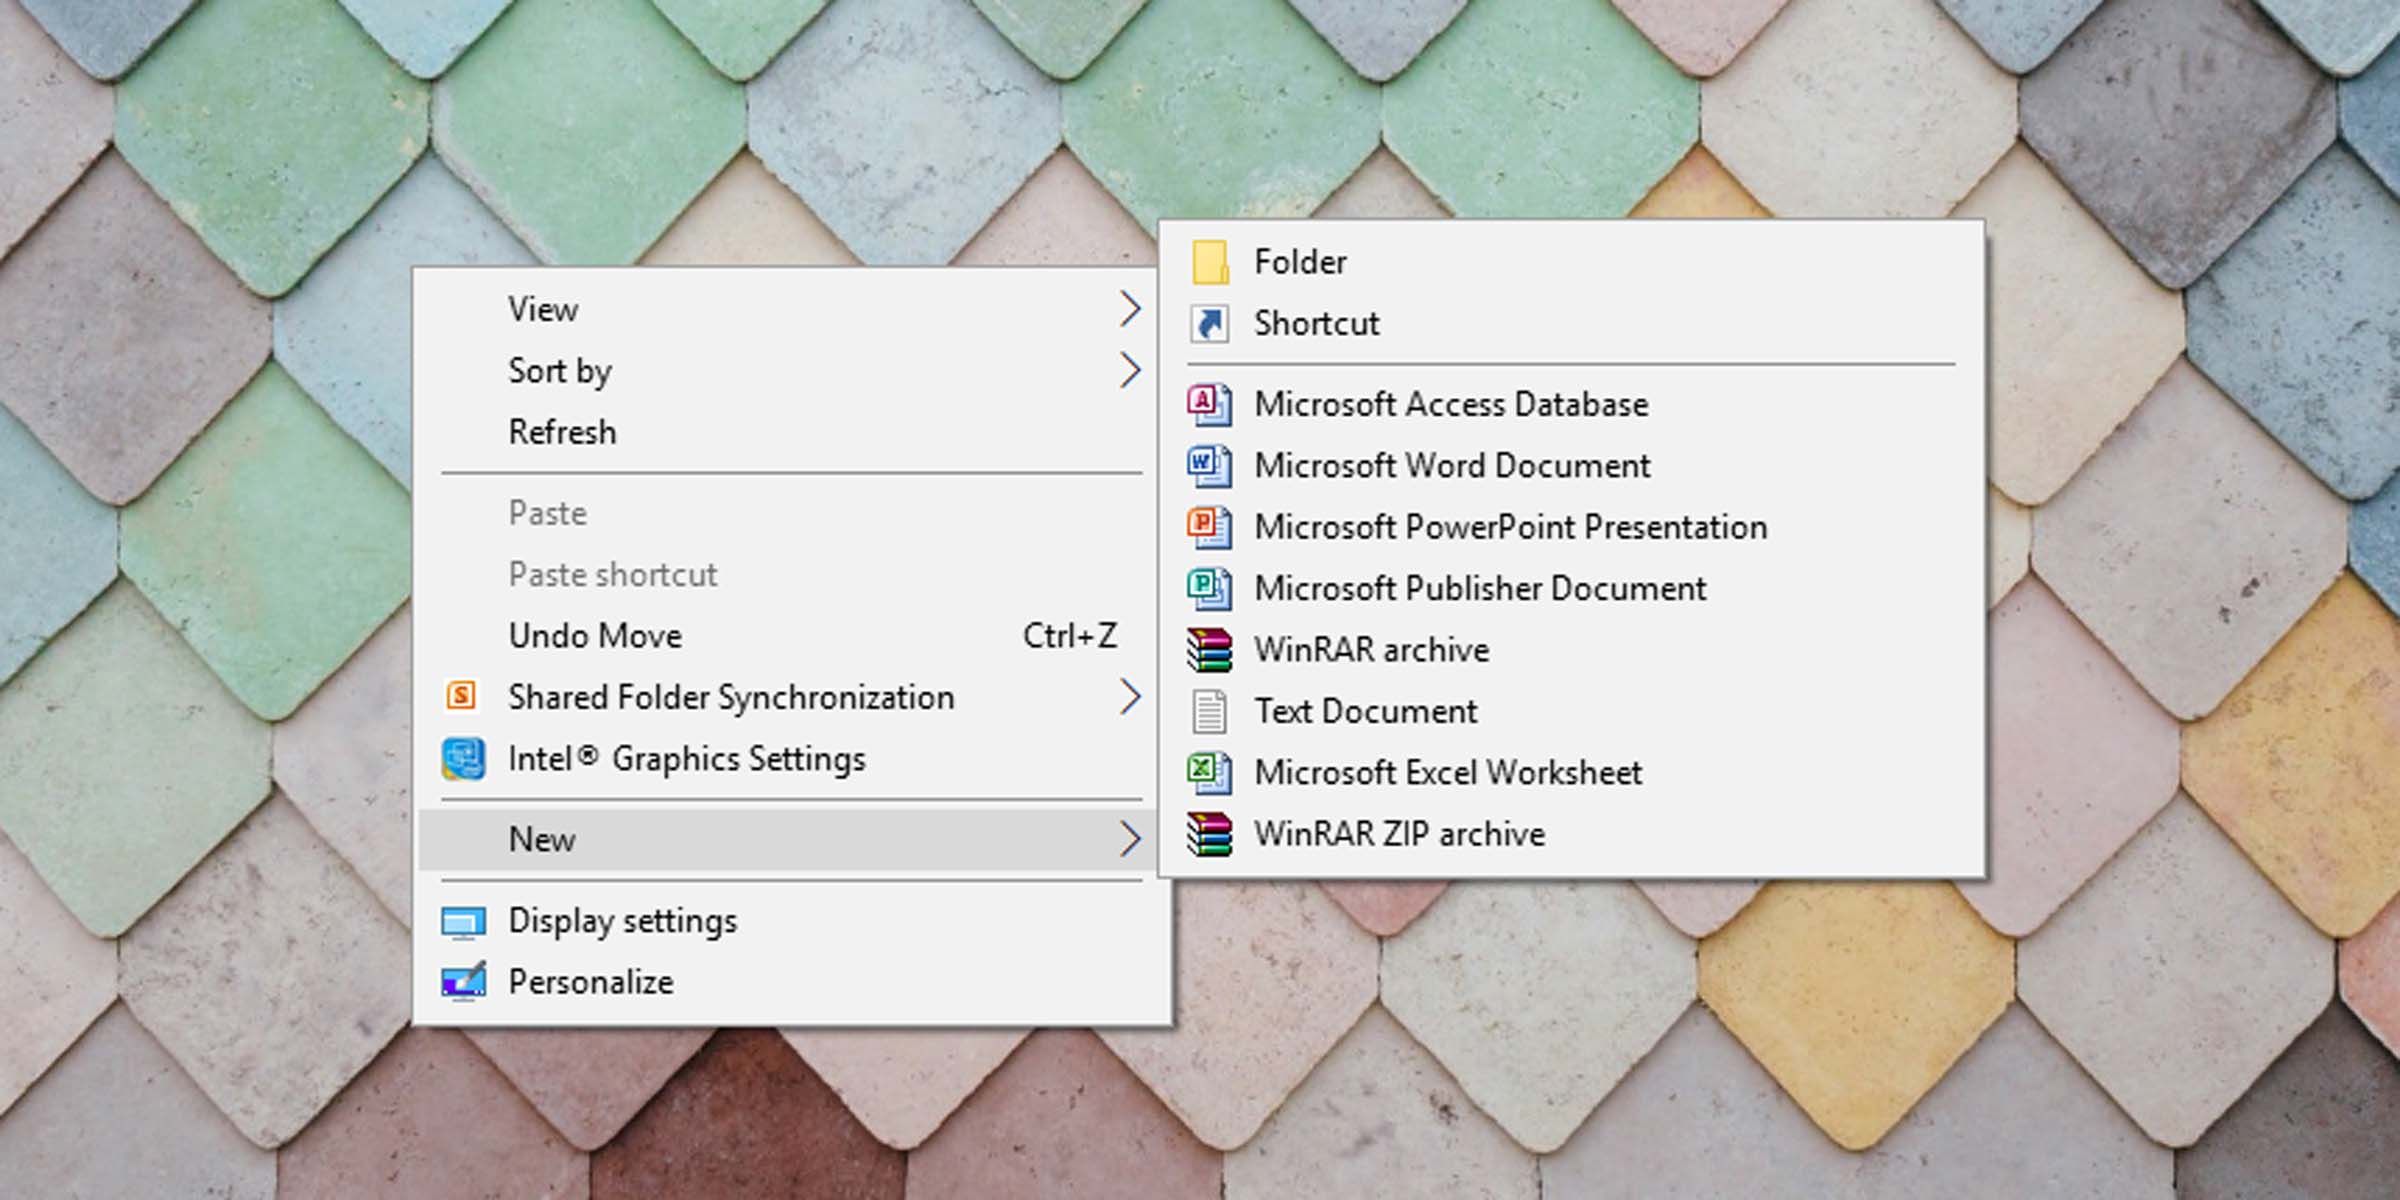Click the highlighted New menu item
2400x1200 pixels.
pos(542,840)
